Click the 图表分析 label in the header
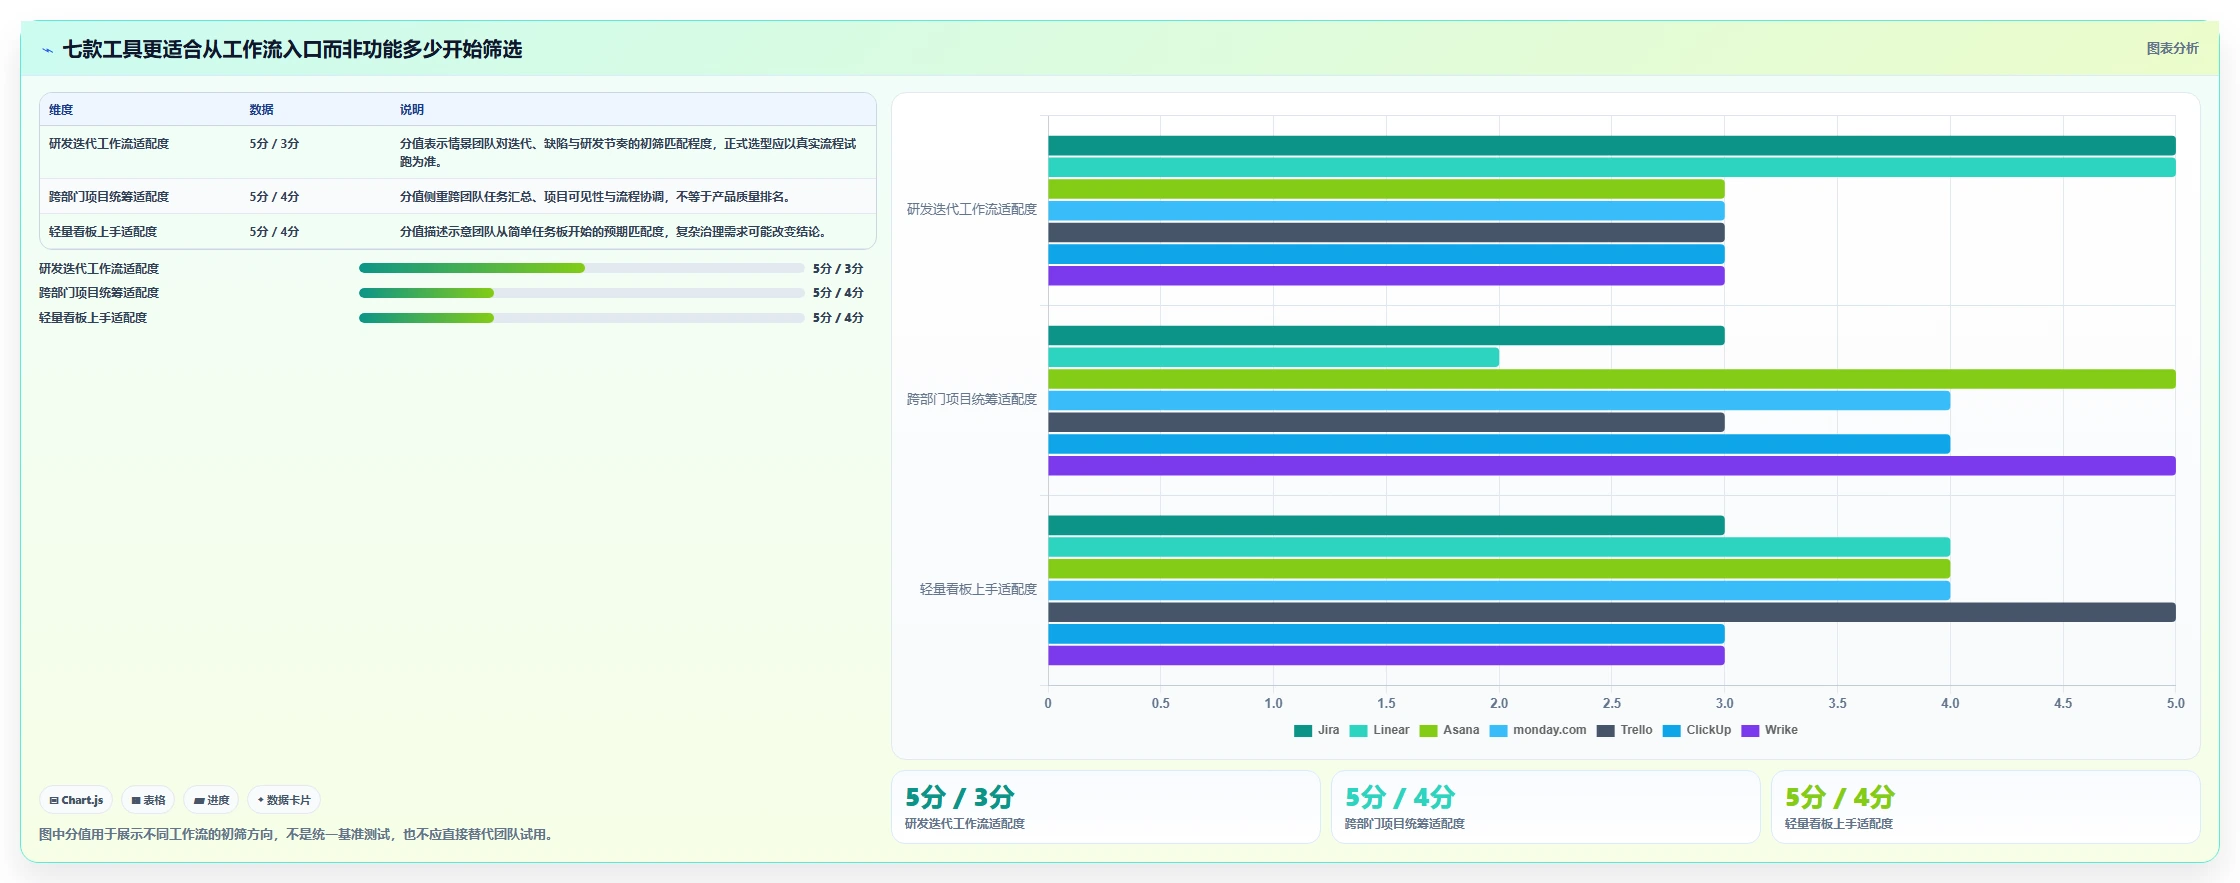Viewport: 2240px width, 883px height. click(x=2172, y=48)
